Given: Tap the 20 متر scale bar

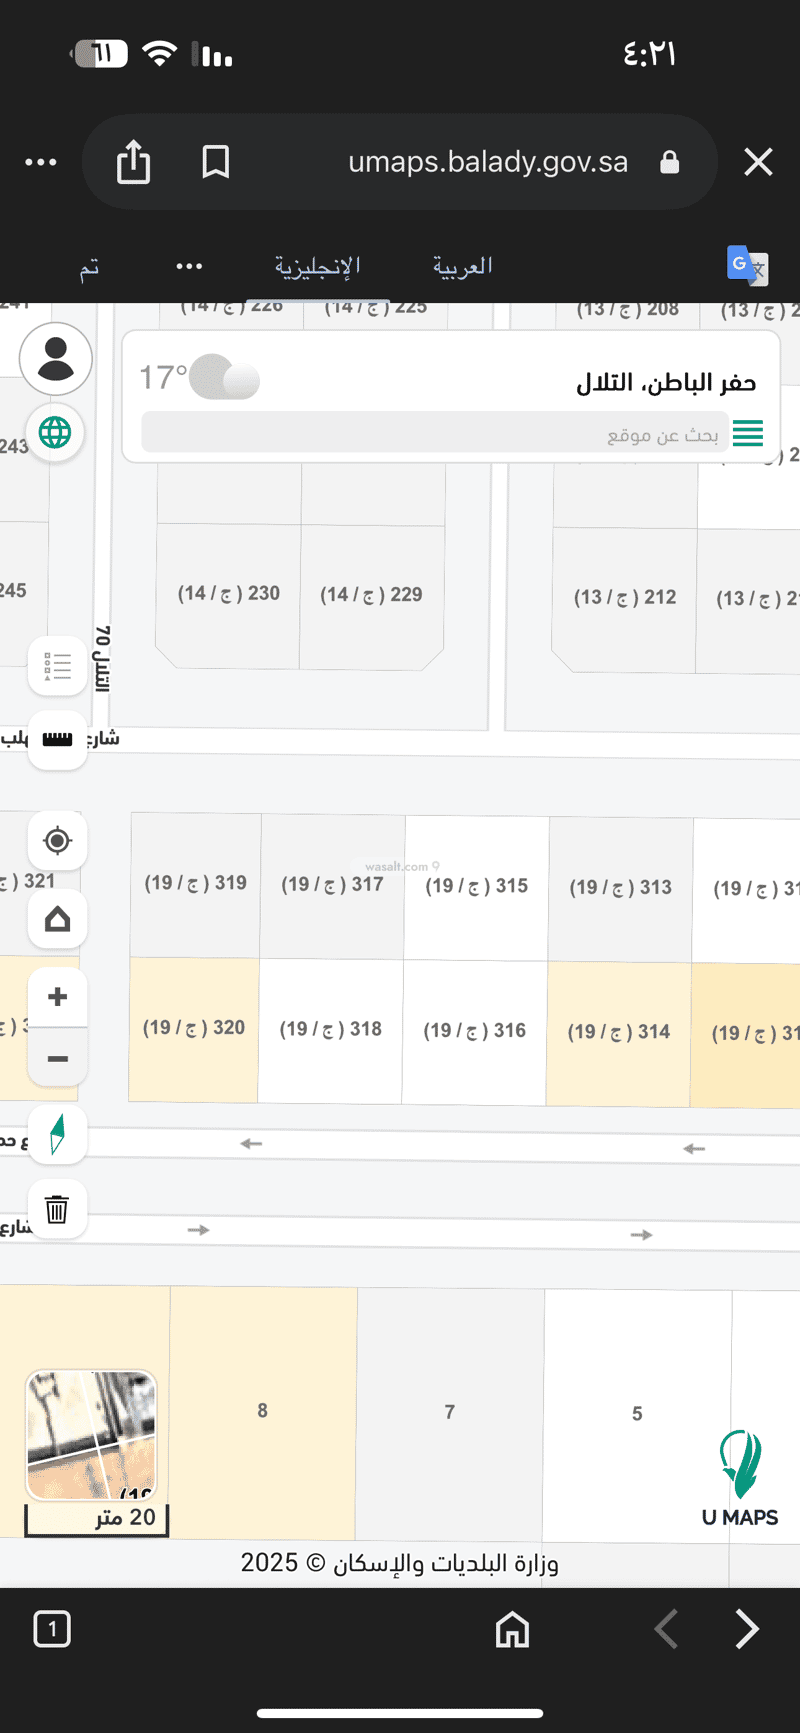Looking at the screenshot, I should coord(97,1520).
